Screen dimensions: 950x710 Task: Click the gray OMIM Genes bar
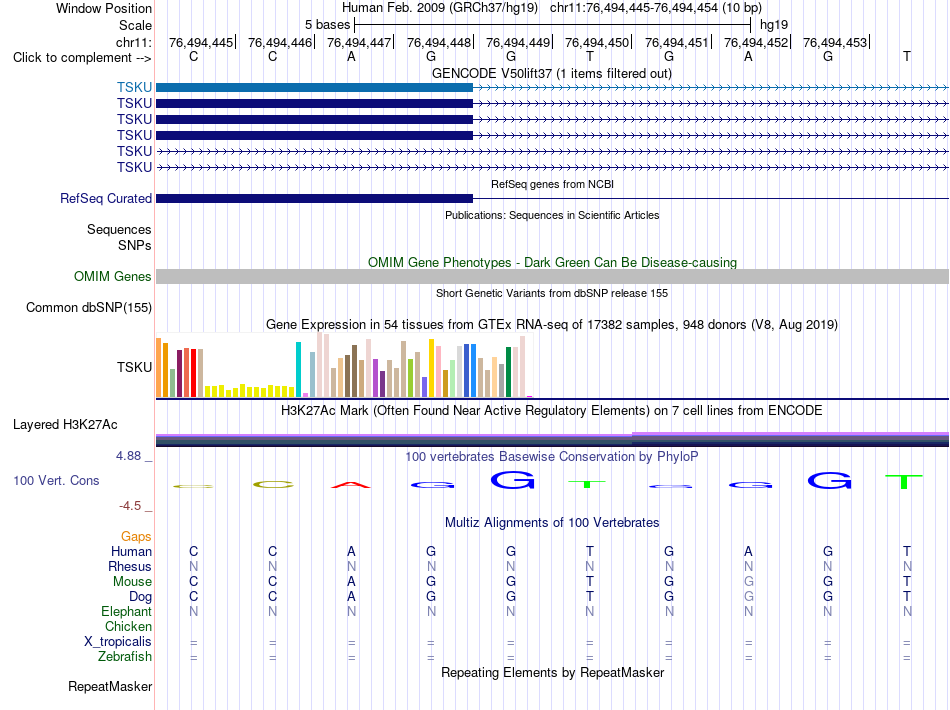click(x=552, y=276)
